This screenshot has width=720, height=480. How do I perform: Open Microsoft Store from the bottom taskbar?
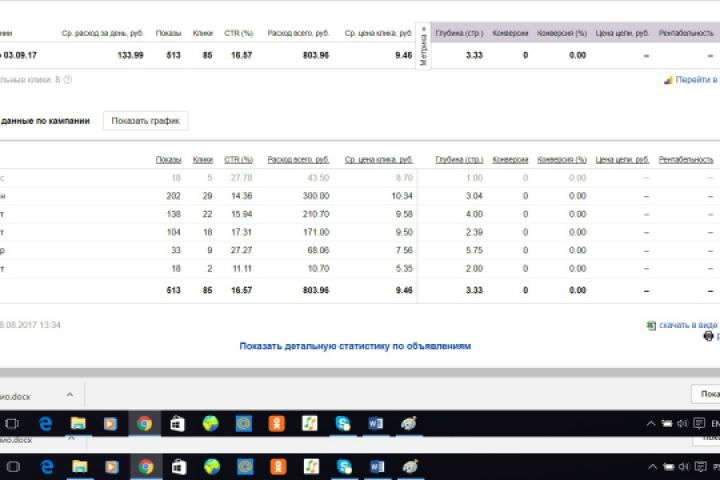[179, 467]
